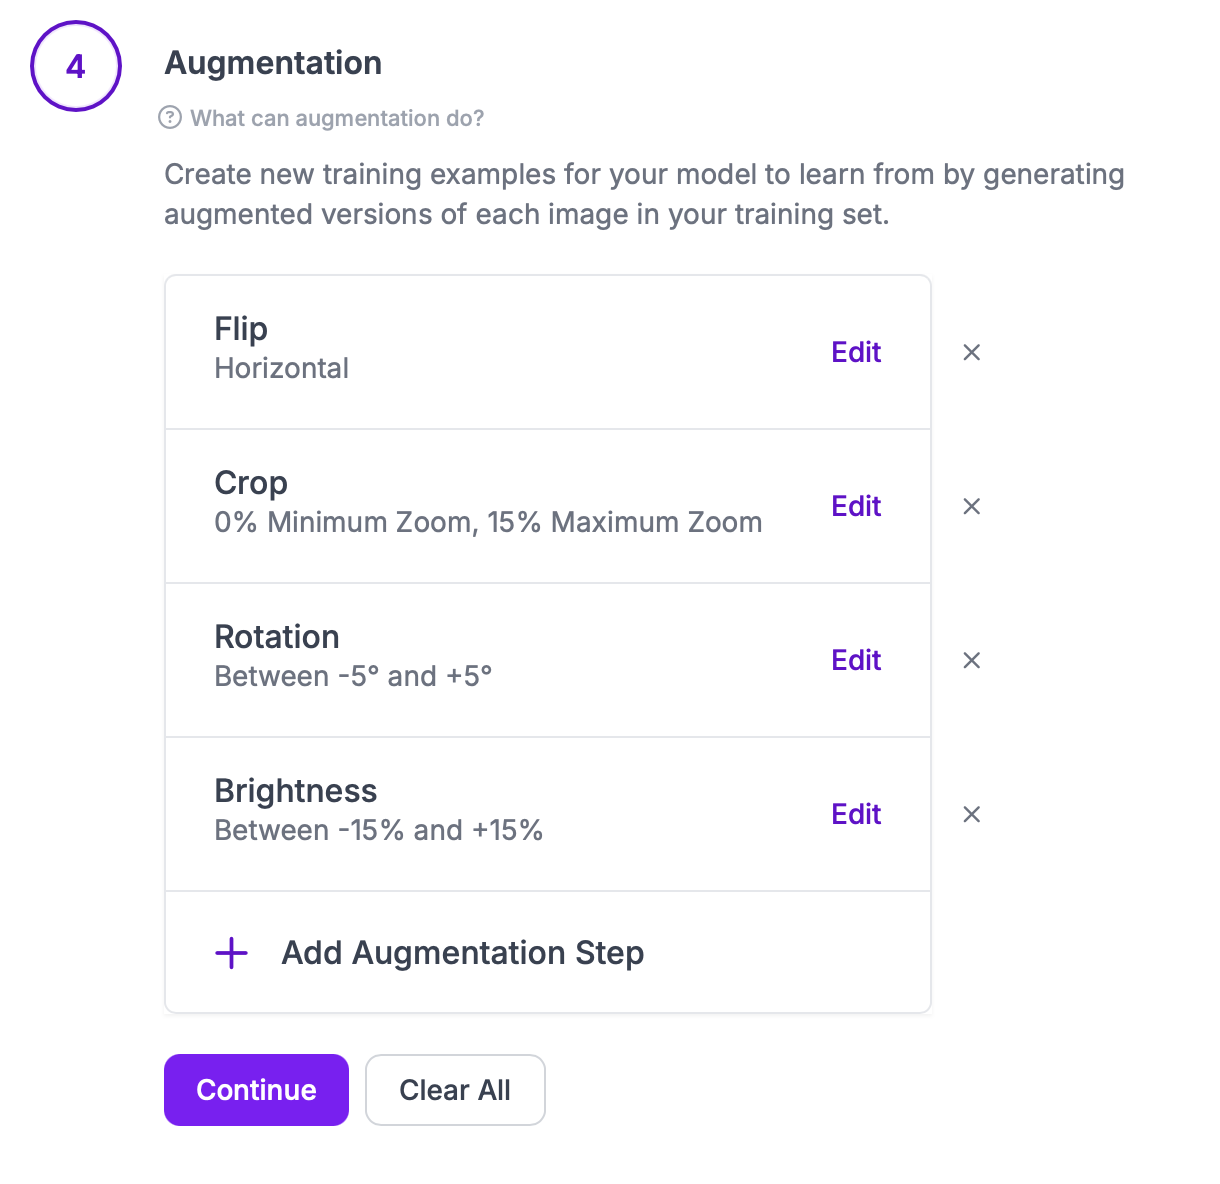Edit the Rotation degrees range
The image size is (1220, 1184).
[856, 661]
